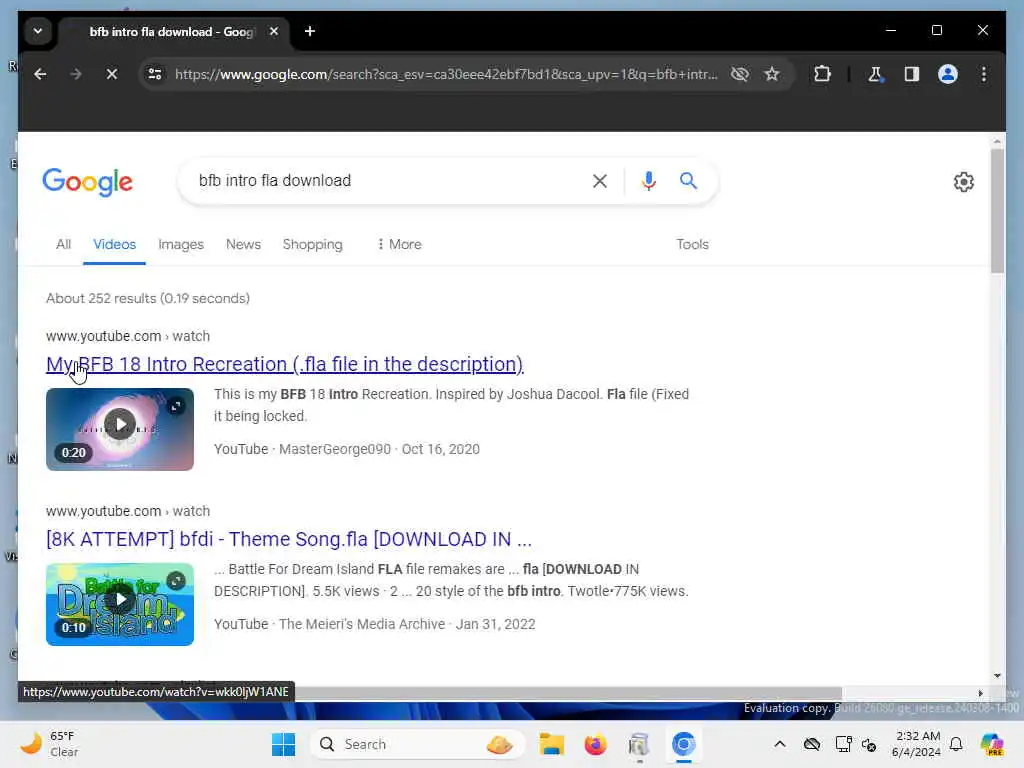Click the horizontal scroll right arrow
The height and width of the screenshot is (768, 1024).
pyautogui.click(x=980, y=694)
